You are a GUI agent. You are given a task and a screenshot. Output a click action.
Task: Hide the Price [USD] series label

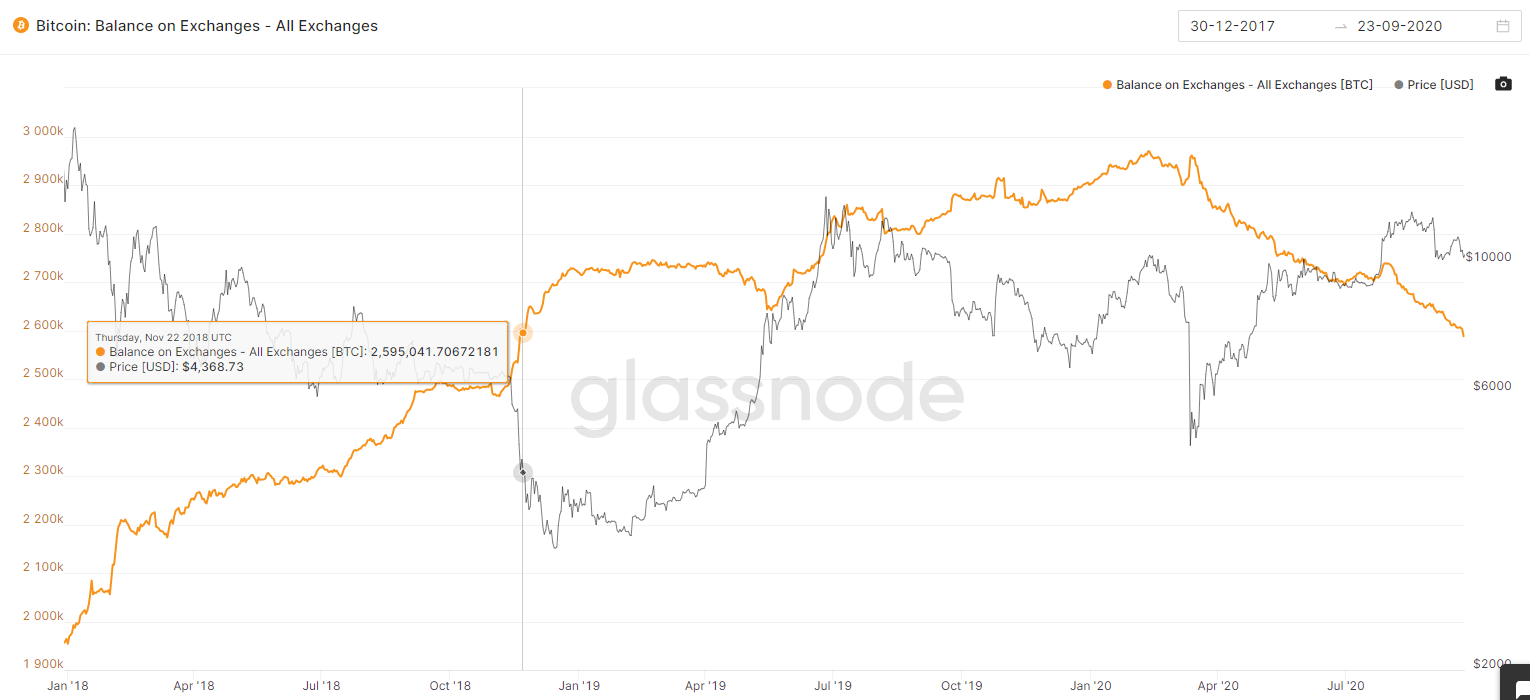[1440, 85]
